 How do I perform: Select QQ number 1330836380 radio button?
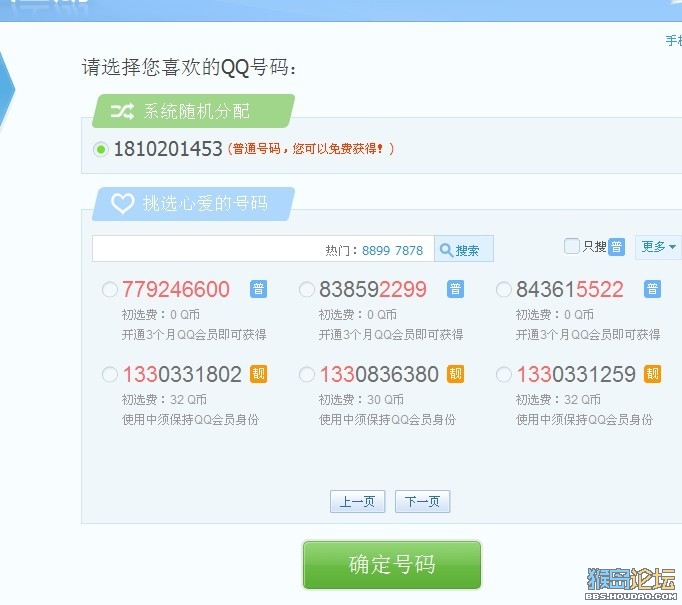307,374
